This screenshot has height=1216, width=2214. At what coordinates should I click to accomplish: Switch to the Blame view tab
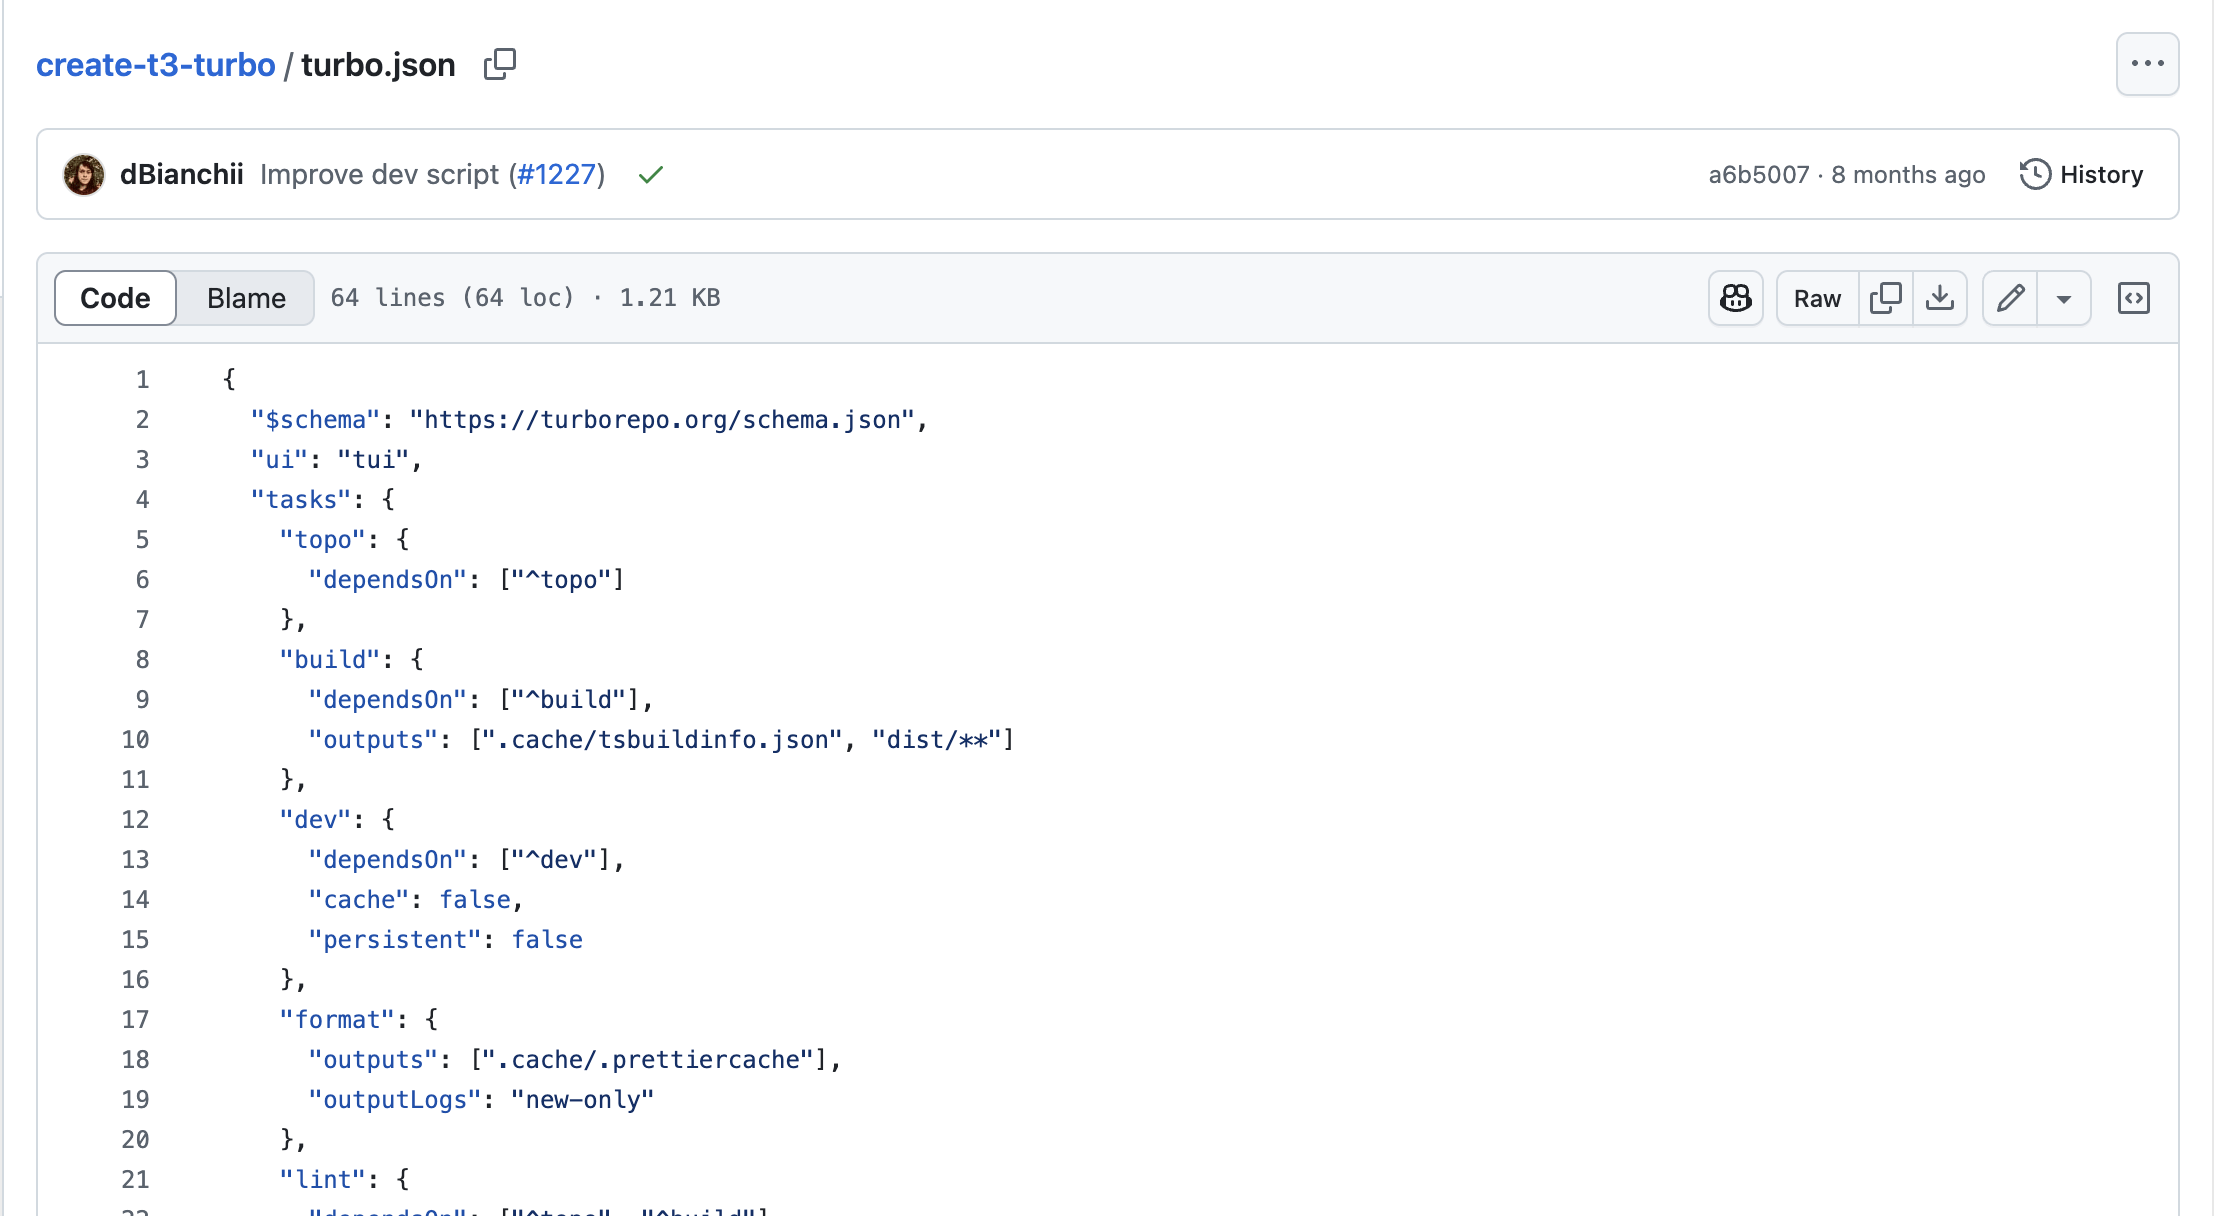tap(246, 298)
